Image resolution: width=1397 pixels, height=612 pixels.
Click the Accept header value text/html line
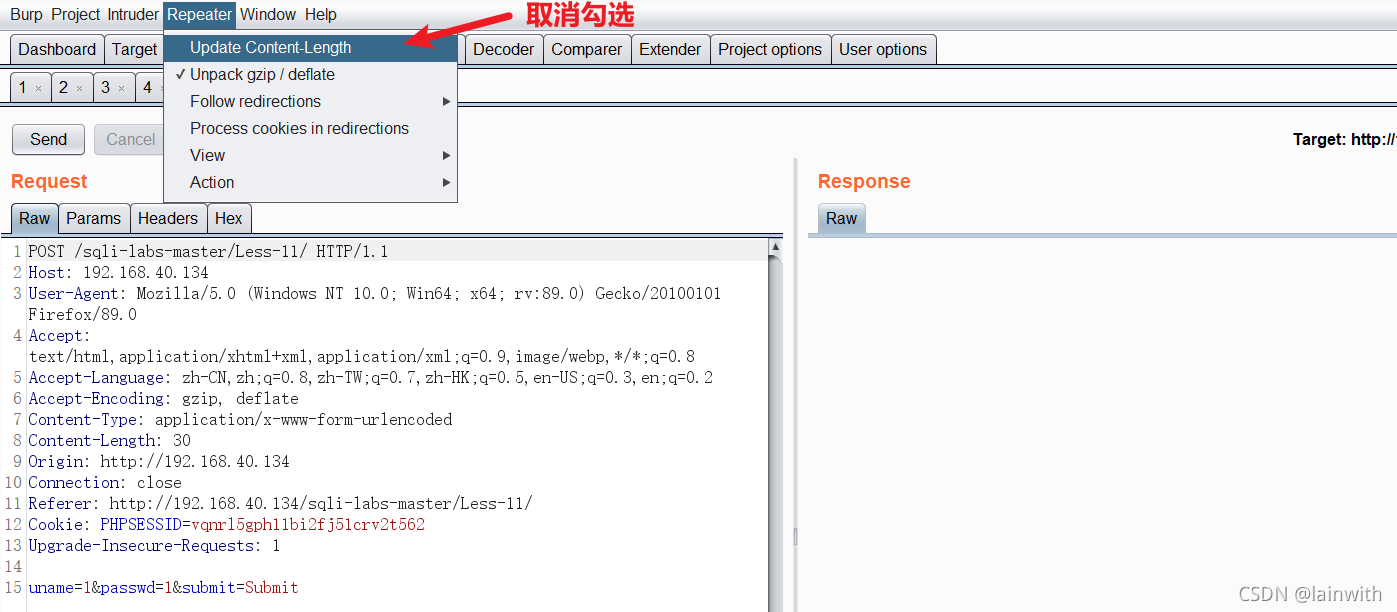click(361, 357)
